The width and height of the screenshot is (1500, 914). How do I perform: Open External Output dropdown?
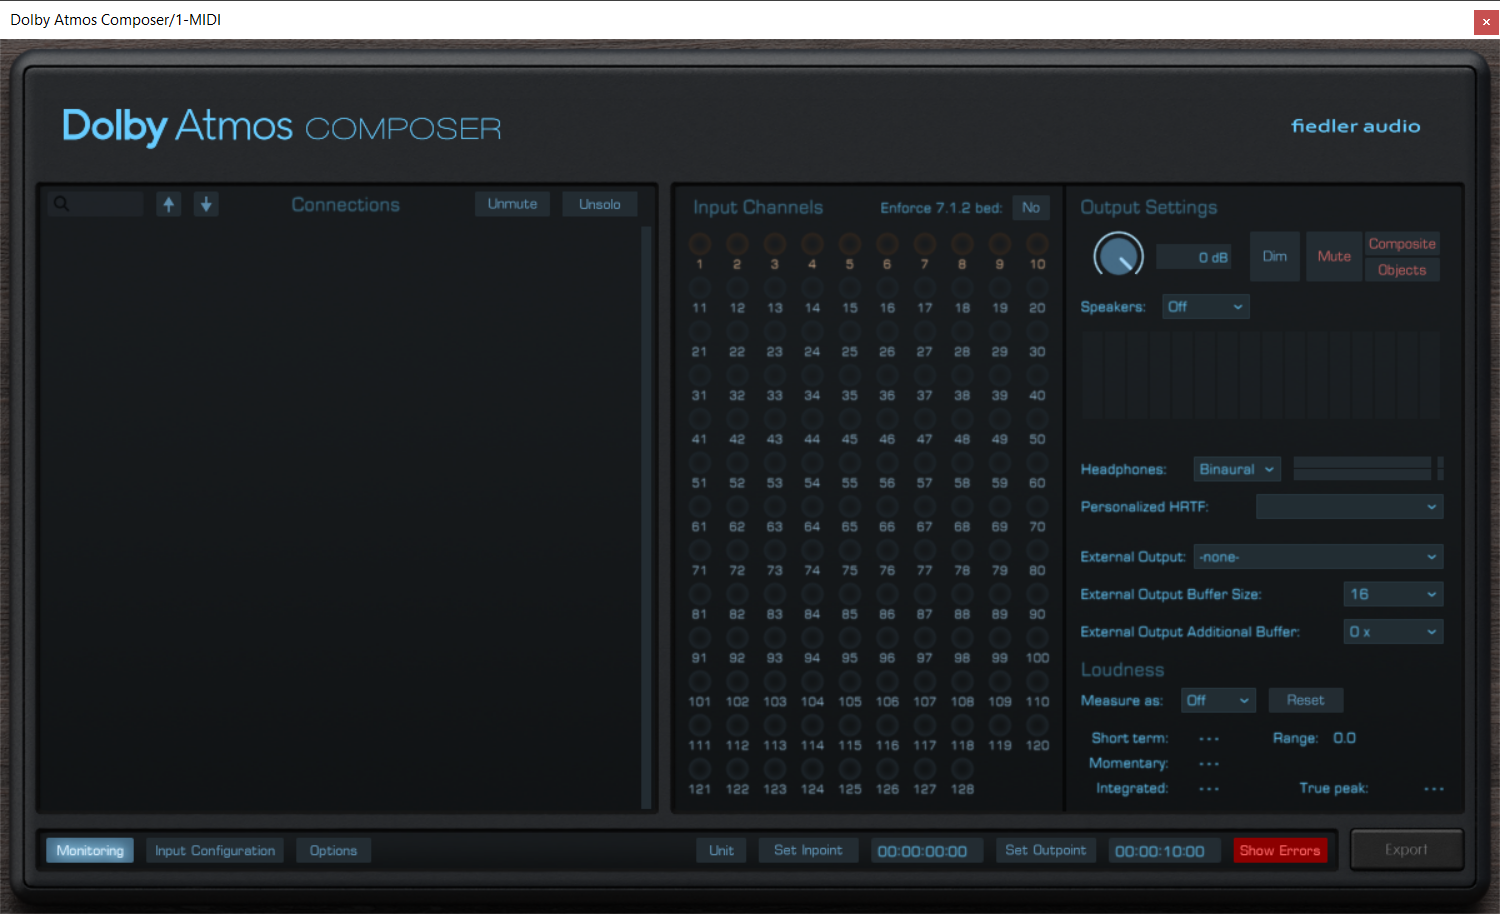pos(1318,557)
